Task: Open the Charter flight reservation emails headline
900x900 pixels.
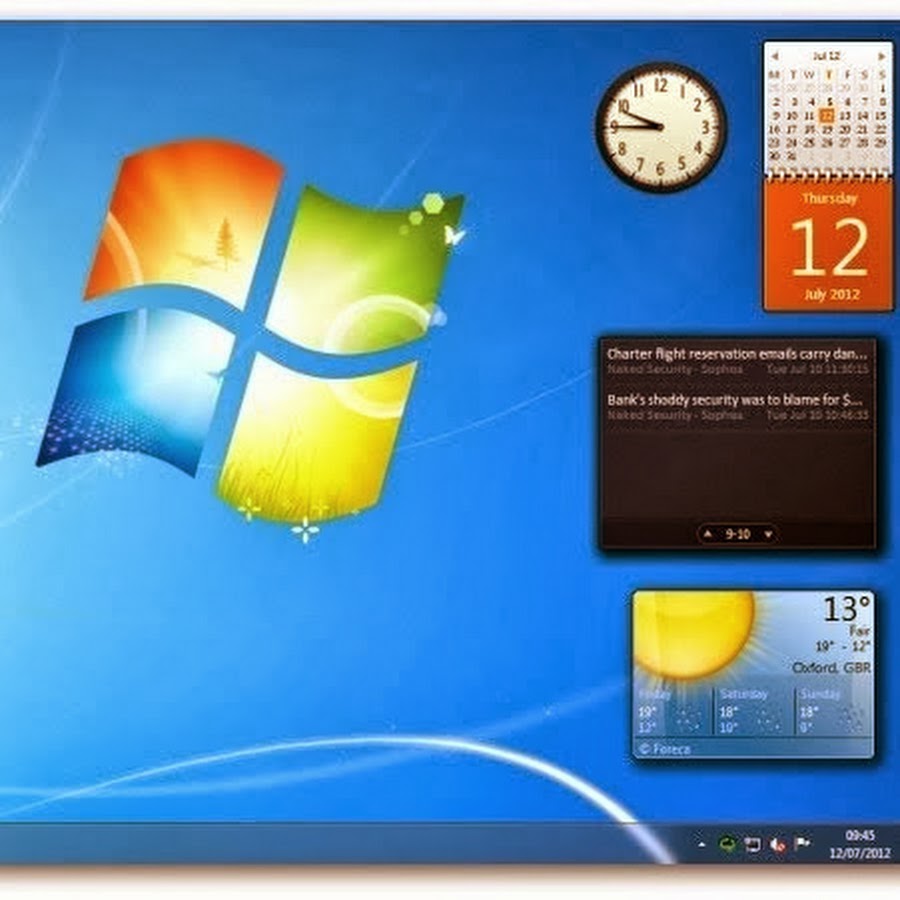Action: coord(737,354)
